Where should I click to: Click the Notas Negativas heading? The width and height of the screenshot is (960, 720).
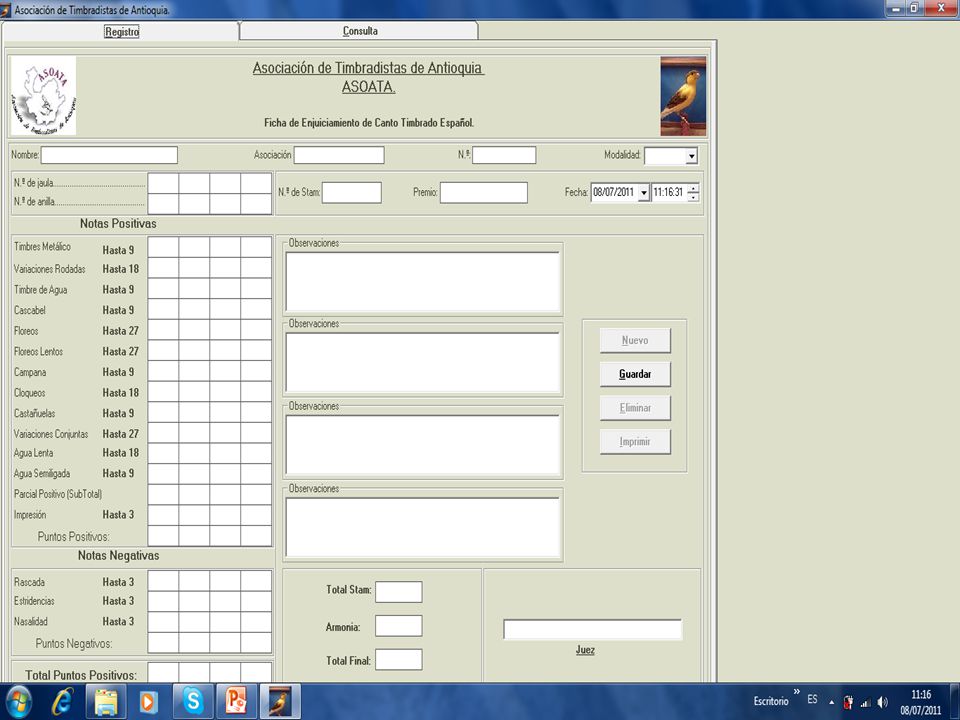pyautogui.click(x=118, y=555)
